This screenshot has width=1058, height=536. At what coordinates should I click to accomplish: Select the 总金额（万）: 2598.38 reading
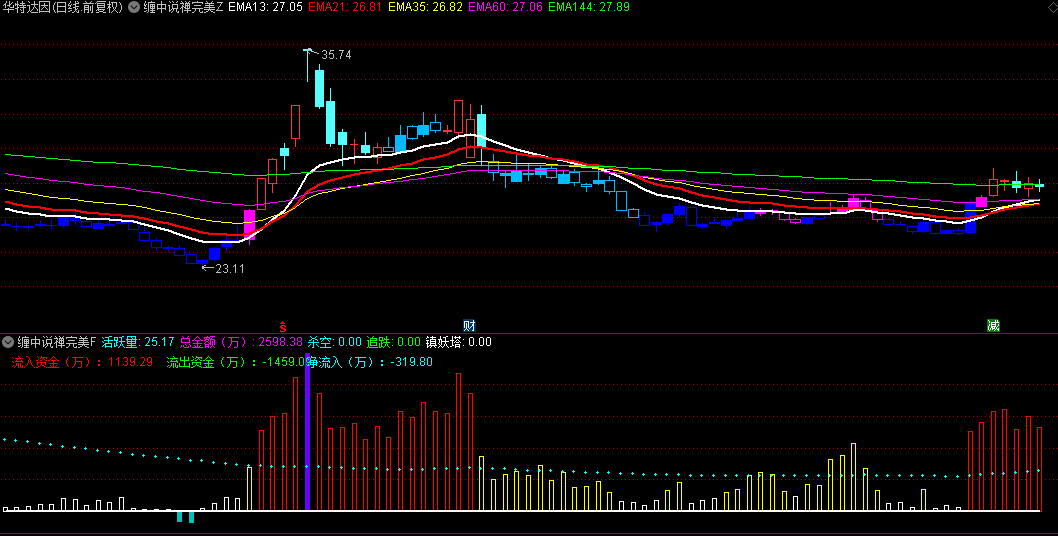pyautogui.click(x=242, y=342)
